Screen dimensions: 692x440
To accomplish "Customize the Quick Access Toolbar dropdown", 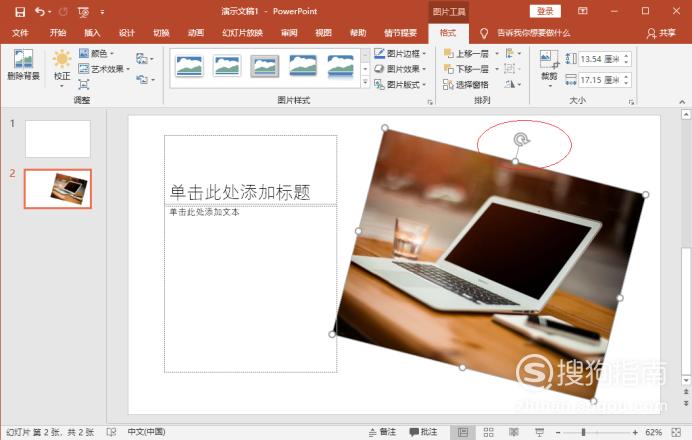I will (x=102, y=12).
